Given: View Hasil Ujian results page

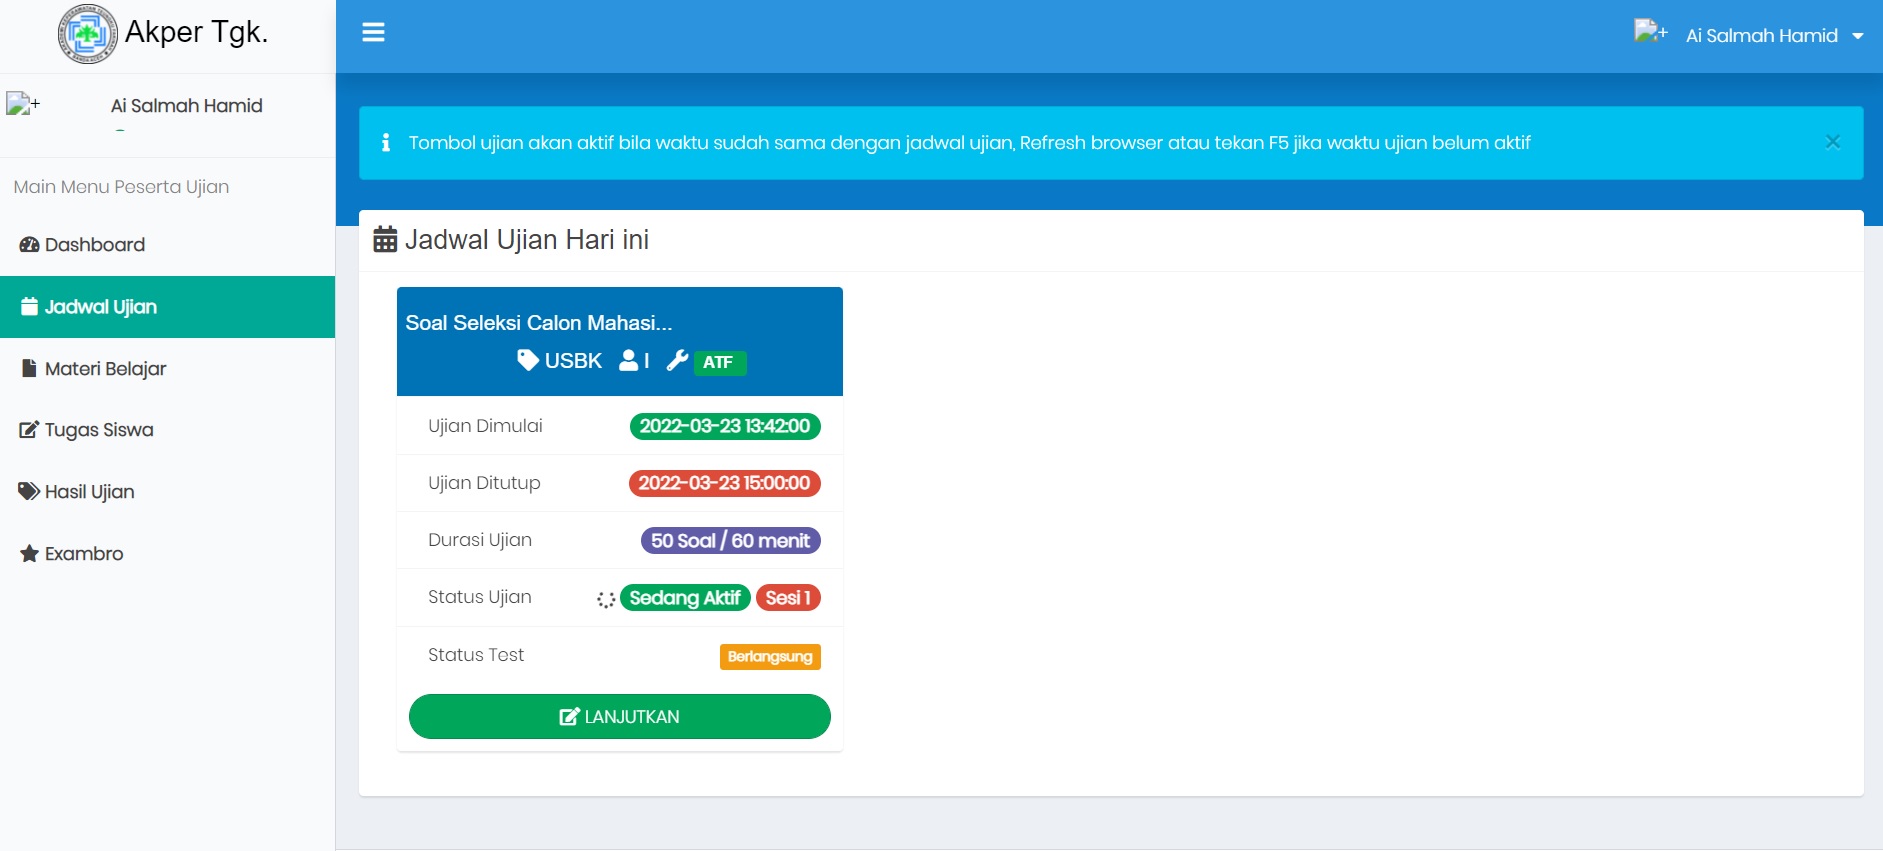Looking at the screenshot, I should [89, 492].
